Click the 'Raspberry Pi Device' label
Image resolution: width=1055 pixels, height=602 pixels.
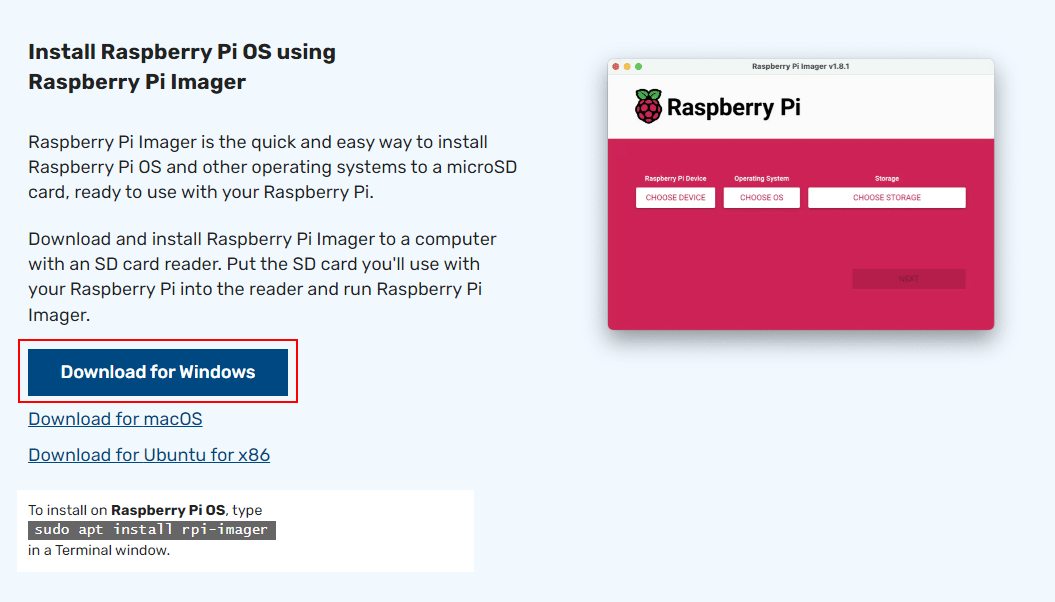click(x=676, y=179)
